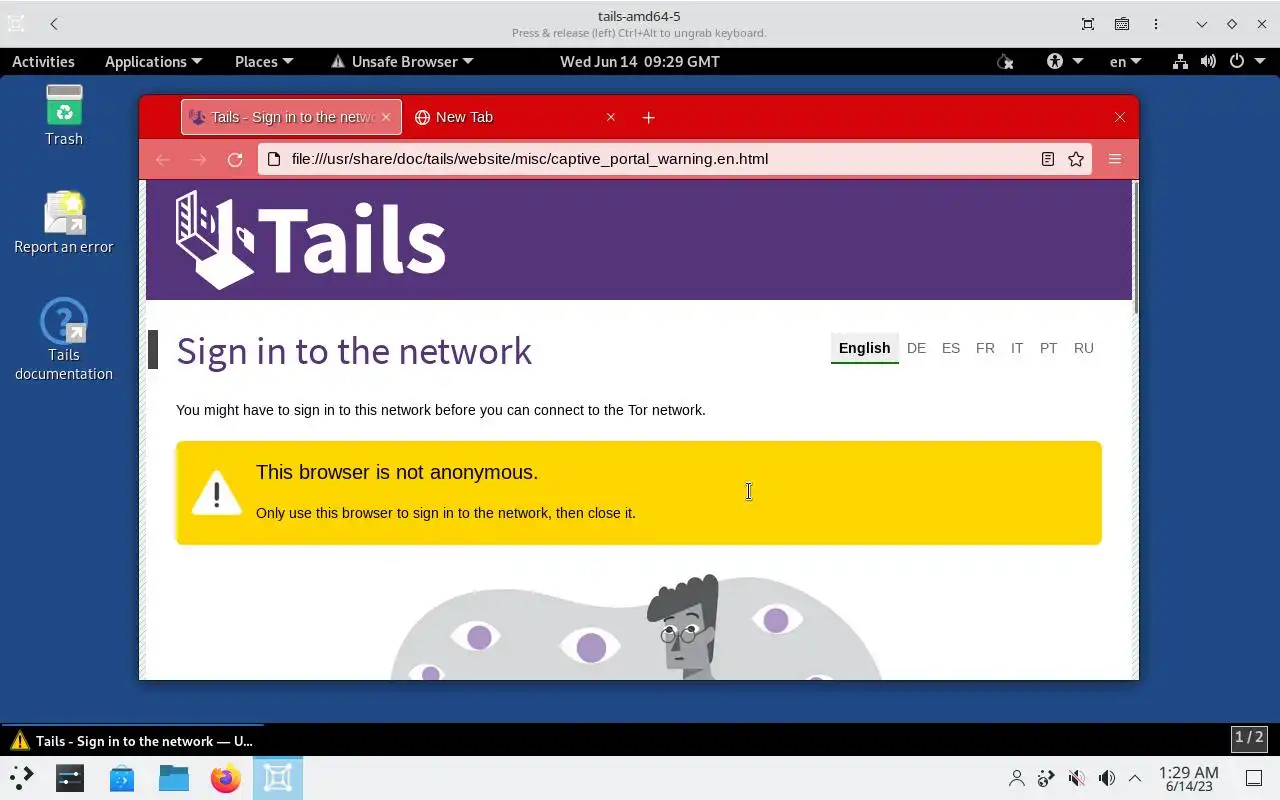Screen dimensions: 1280x800
Task: Open the file manager taskbar icon
Action: click(174, 778)
